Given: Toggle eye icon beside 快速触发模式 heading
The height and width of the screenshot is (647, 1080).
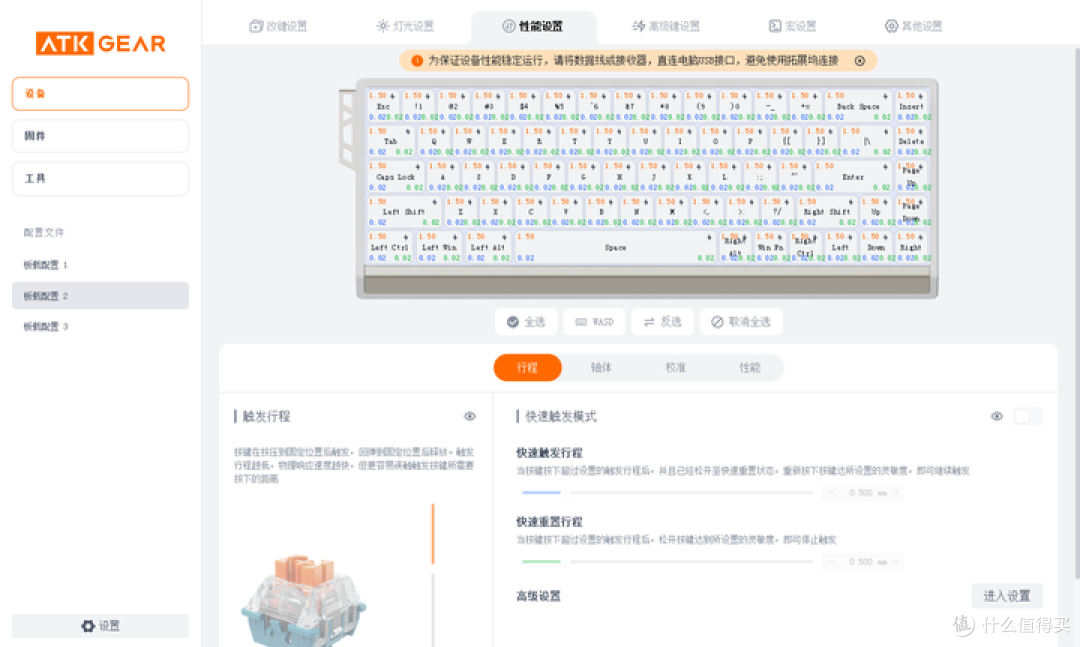Looking at the screenshot, I should [997, 416].
